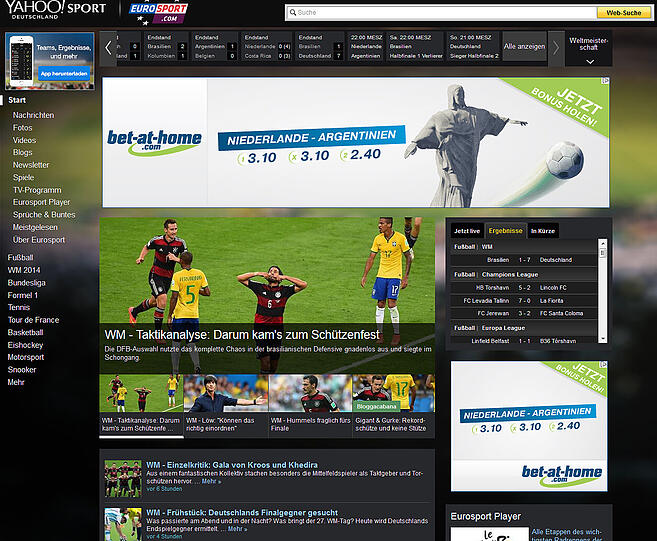Open the Start navigation item
The height and width of the screenshot is (541, 657).
17,100
